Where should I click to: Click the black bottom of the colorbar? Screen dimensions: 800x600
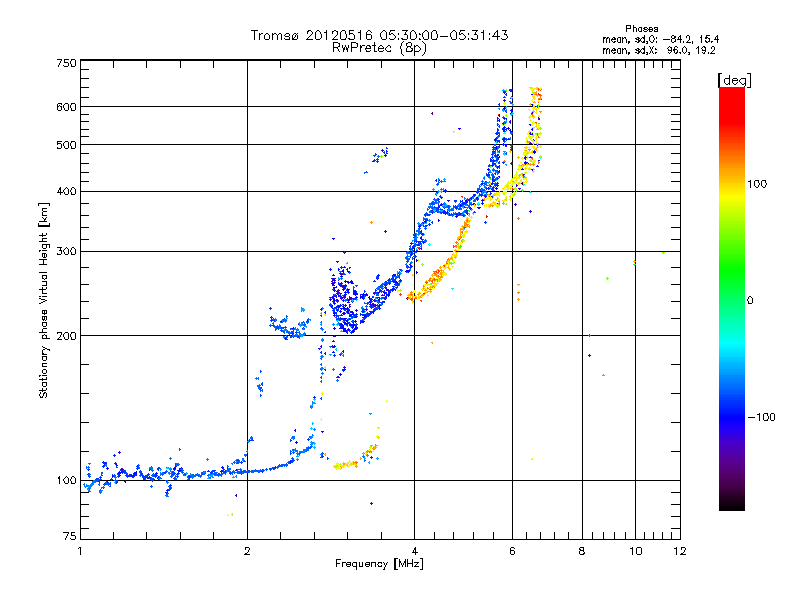coord(732,503)
